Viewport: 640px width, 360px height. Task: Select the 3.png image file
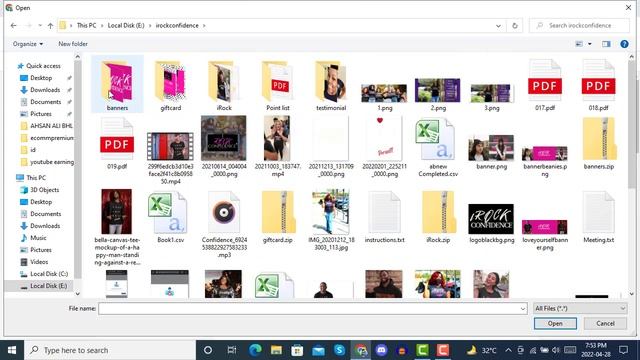(x=491, y=97)
